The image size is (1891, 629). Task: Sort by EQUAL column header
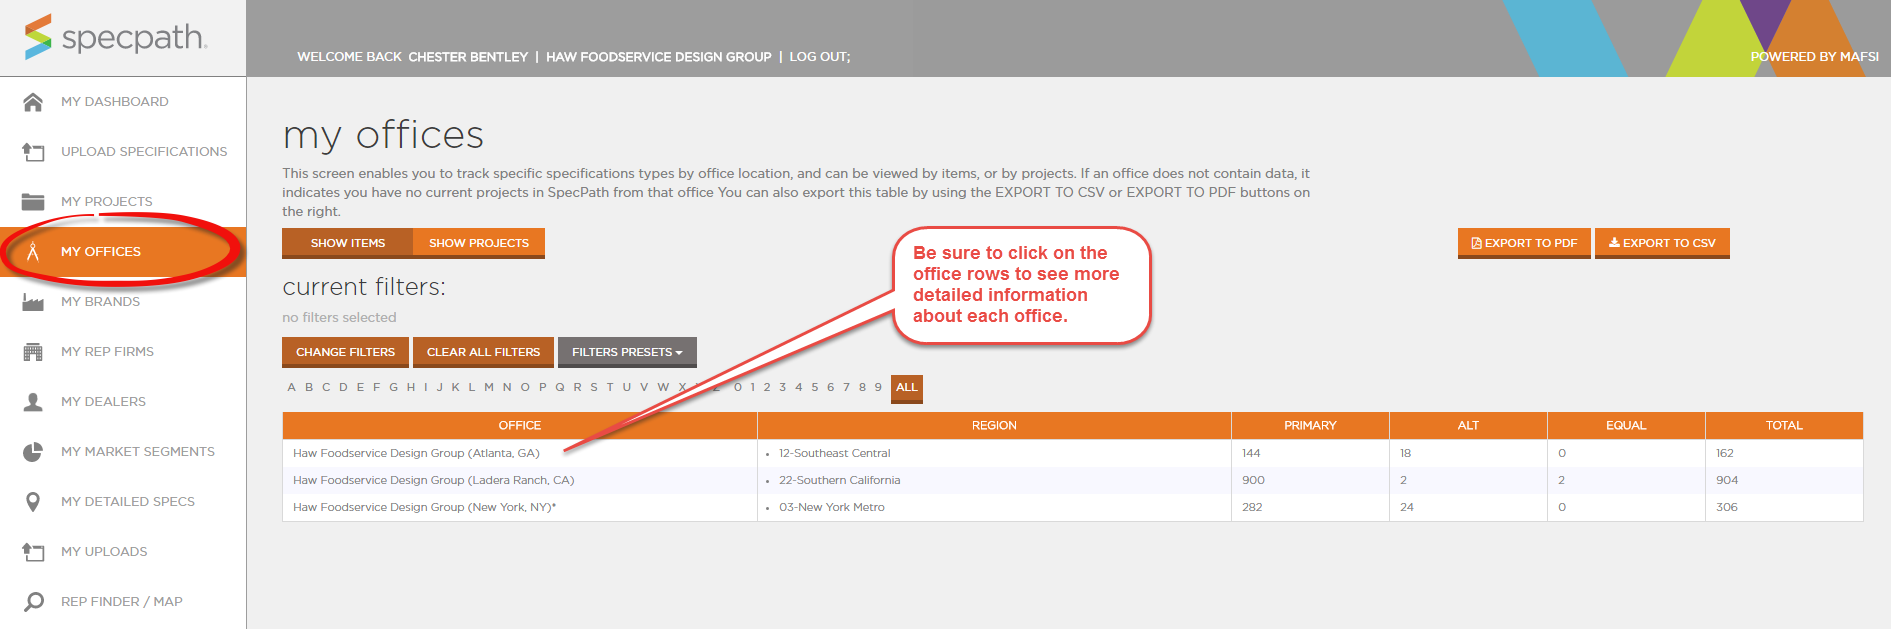point(1626,425)
